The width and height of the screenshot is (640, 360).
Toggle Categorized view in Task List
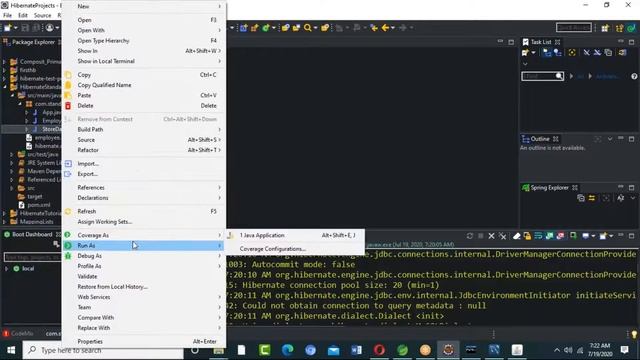pos(547,53)
